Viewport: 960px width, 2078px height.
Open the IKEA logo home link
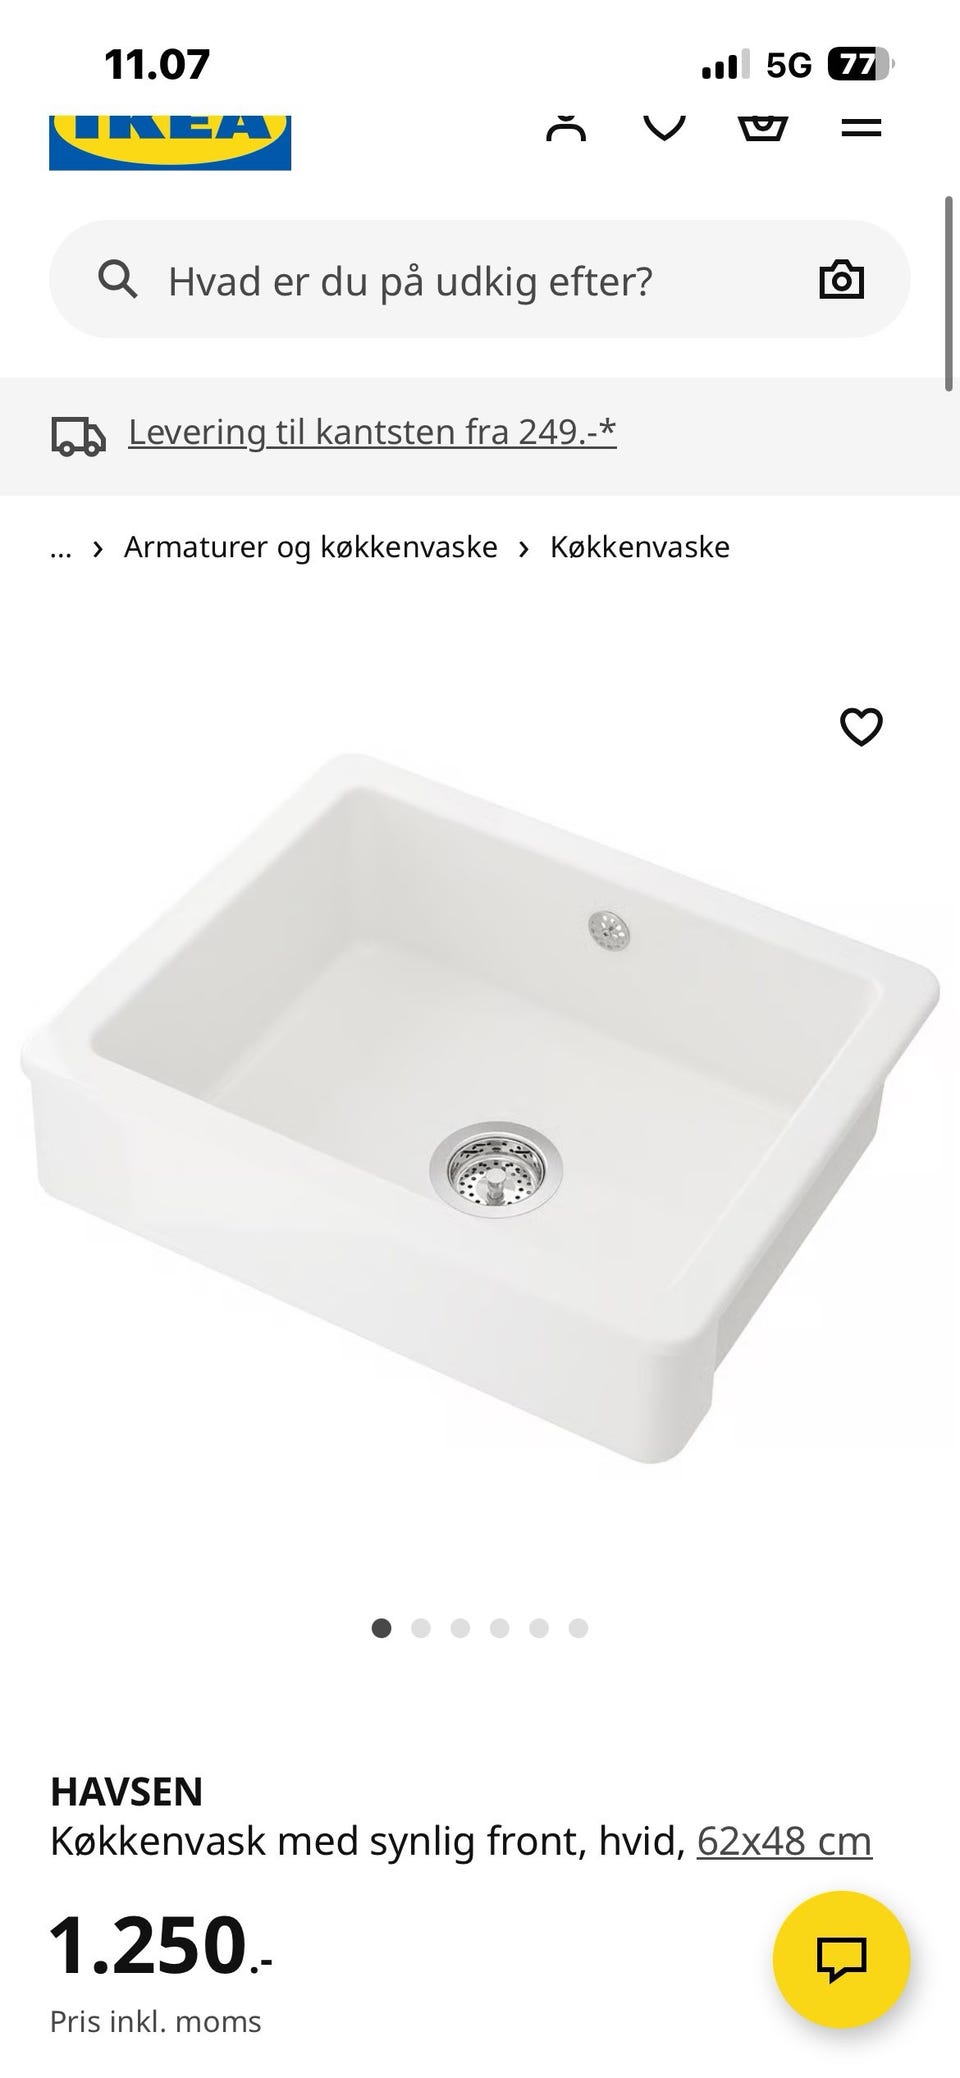[170, 142]
